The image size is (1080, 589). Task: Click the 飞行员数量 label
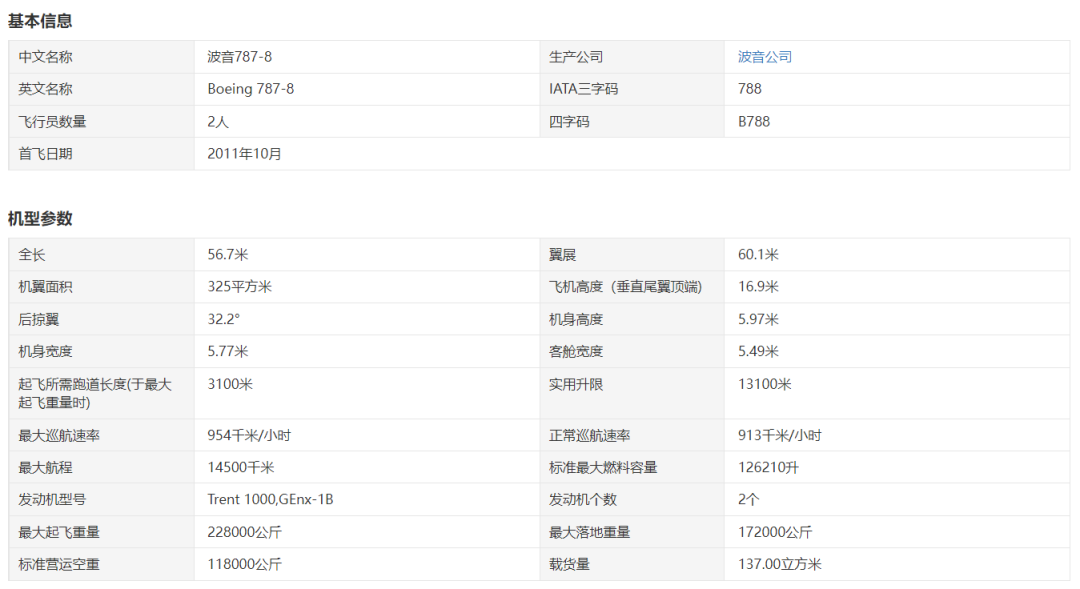coord(52,122)
